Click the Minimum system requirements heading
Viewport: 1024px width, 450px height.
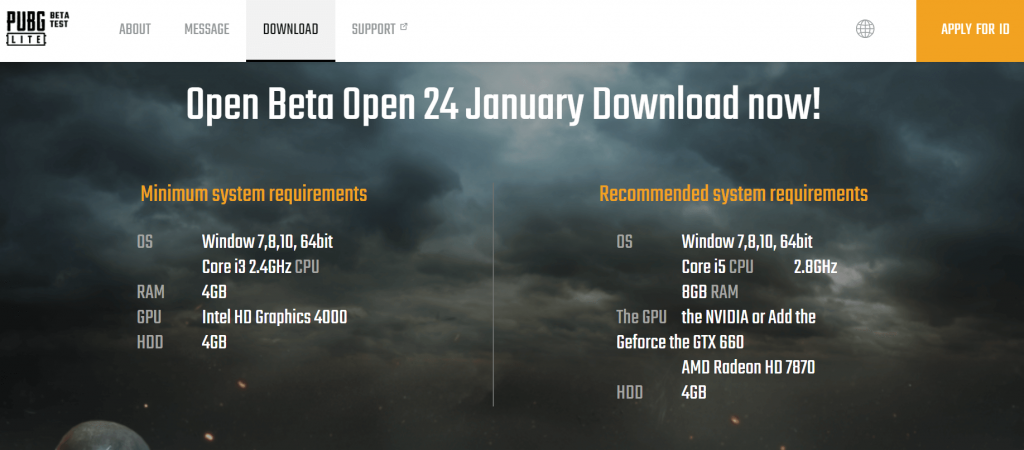click(253, 194)
